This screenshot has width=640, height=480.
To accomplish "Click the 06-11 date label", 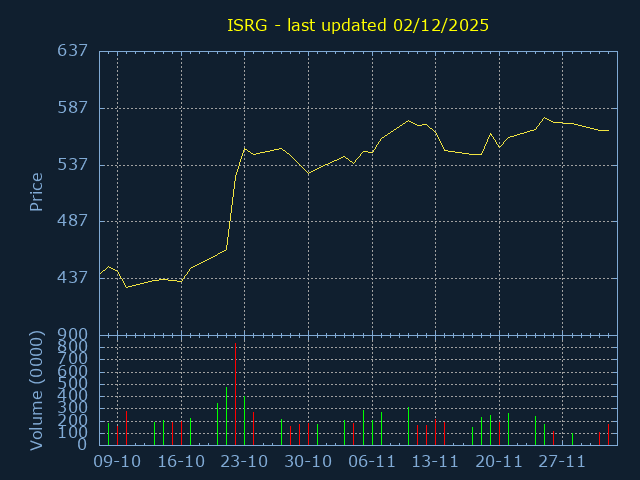I will [x=372, y=462].
